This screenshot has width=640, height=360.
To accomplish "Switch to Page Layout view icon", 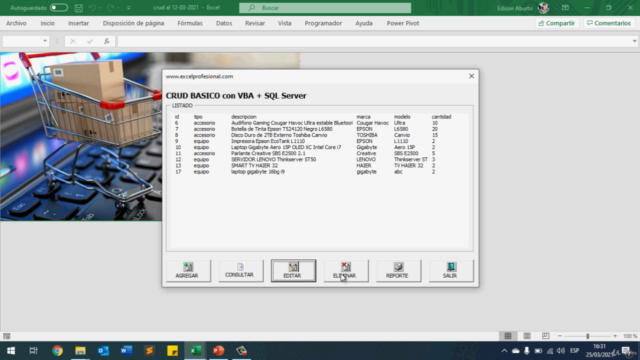I will (x=527, y=336).
